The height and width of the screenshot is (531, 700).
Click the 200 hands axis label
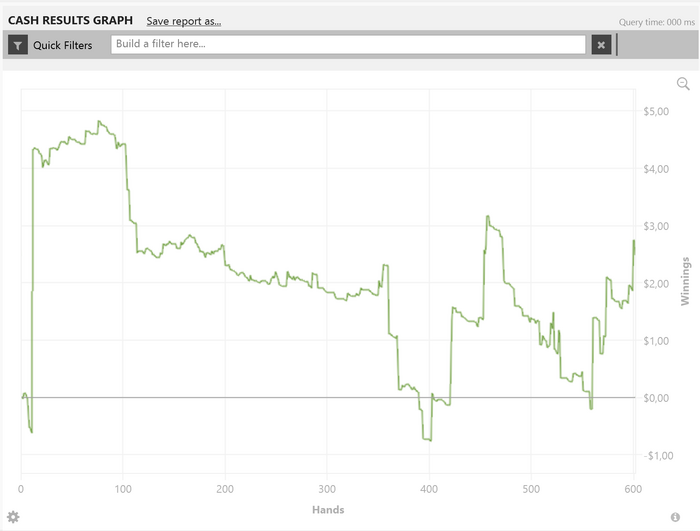(x=225, y=489)
